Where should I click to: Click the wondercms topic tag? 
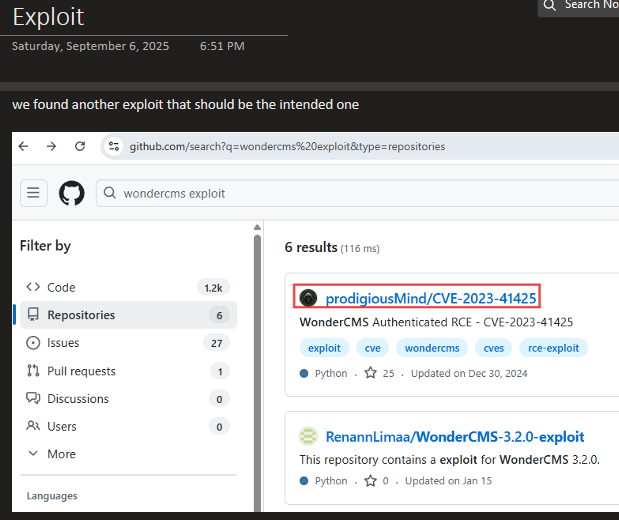(x=431, y=348)
